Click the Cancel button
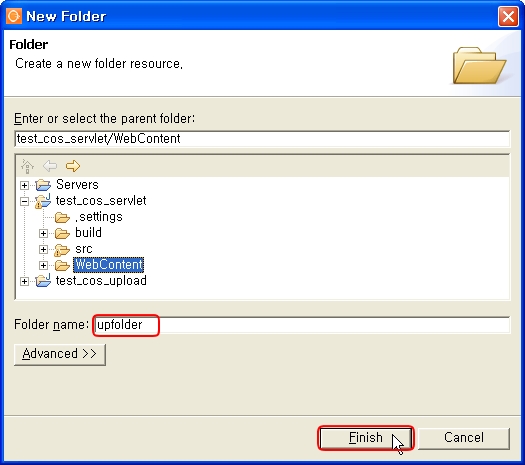This screenshot has height=465, width=525. [464, 438]
